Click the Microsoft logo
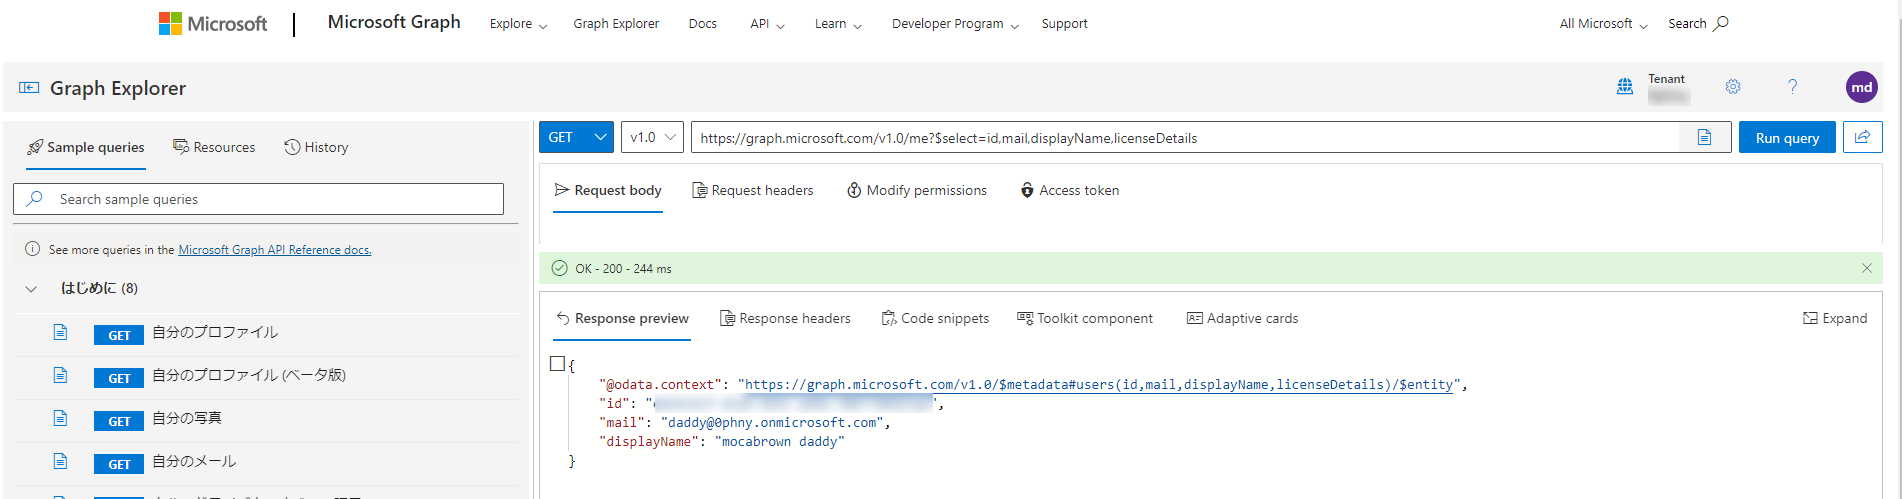This screenshot has height=499, width=1902. coord(213,24)
